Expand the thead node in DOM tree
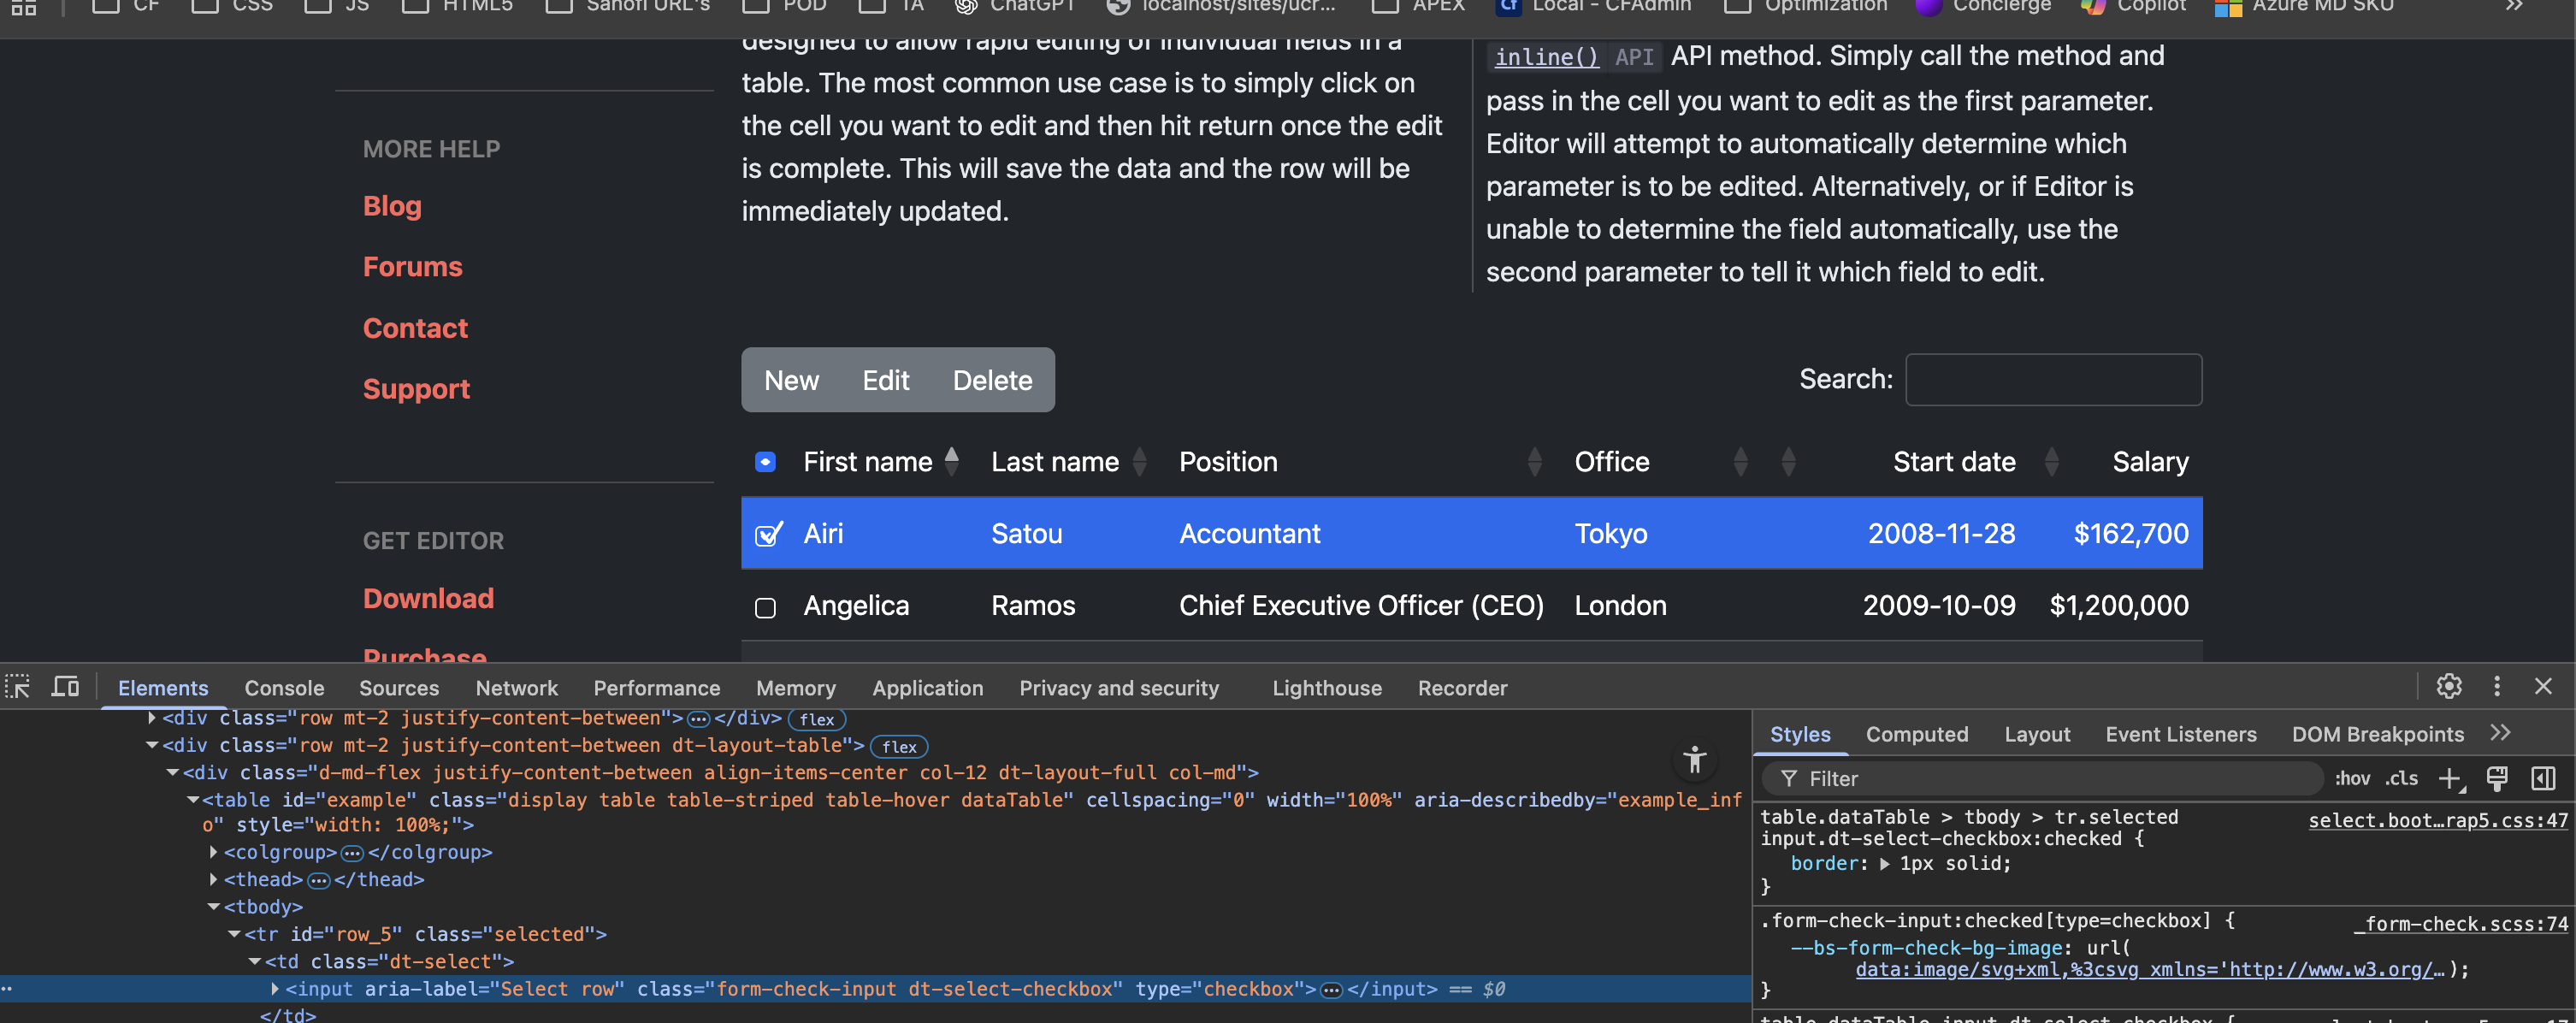 (x=213, y=879)
